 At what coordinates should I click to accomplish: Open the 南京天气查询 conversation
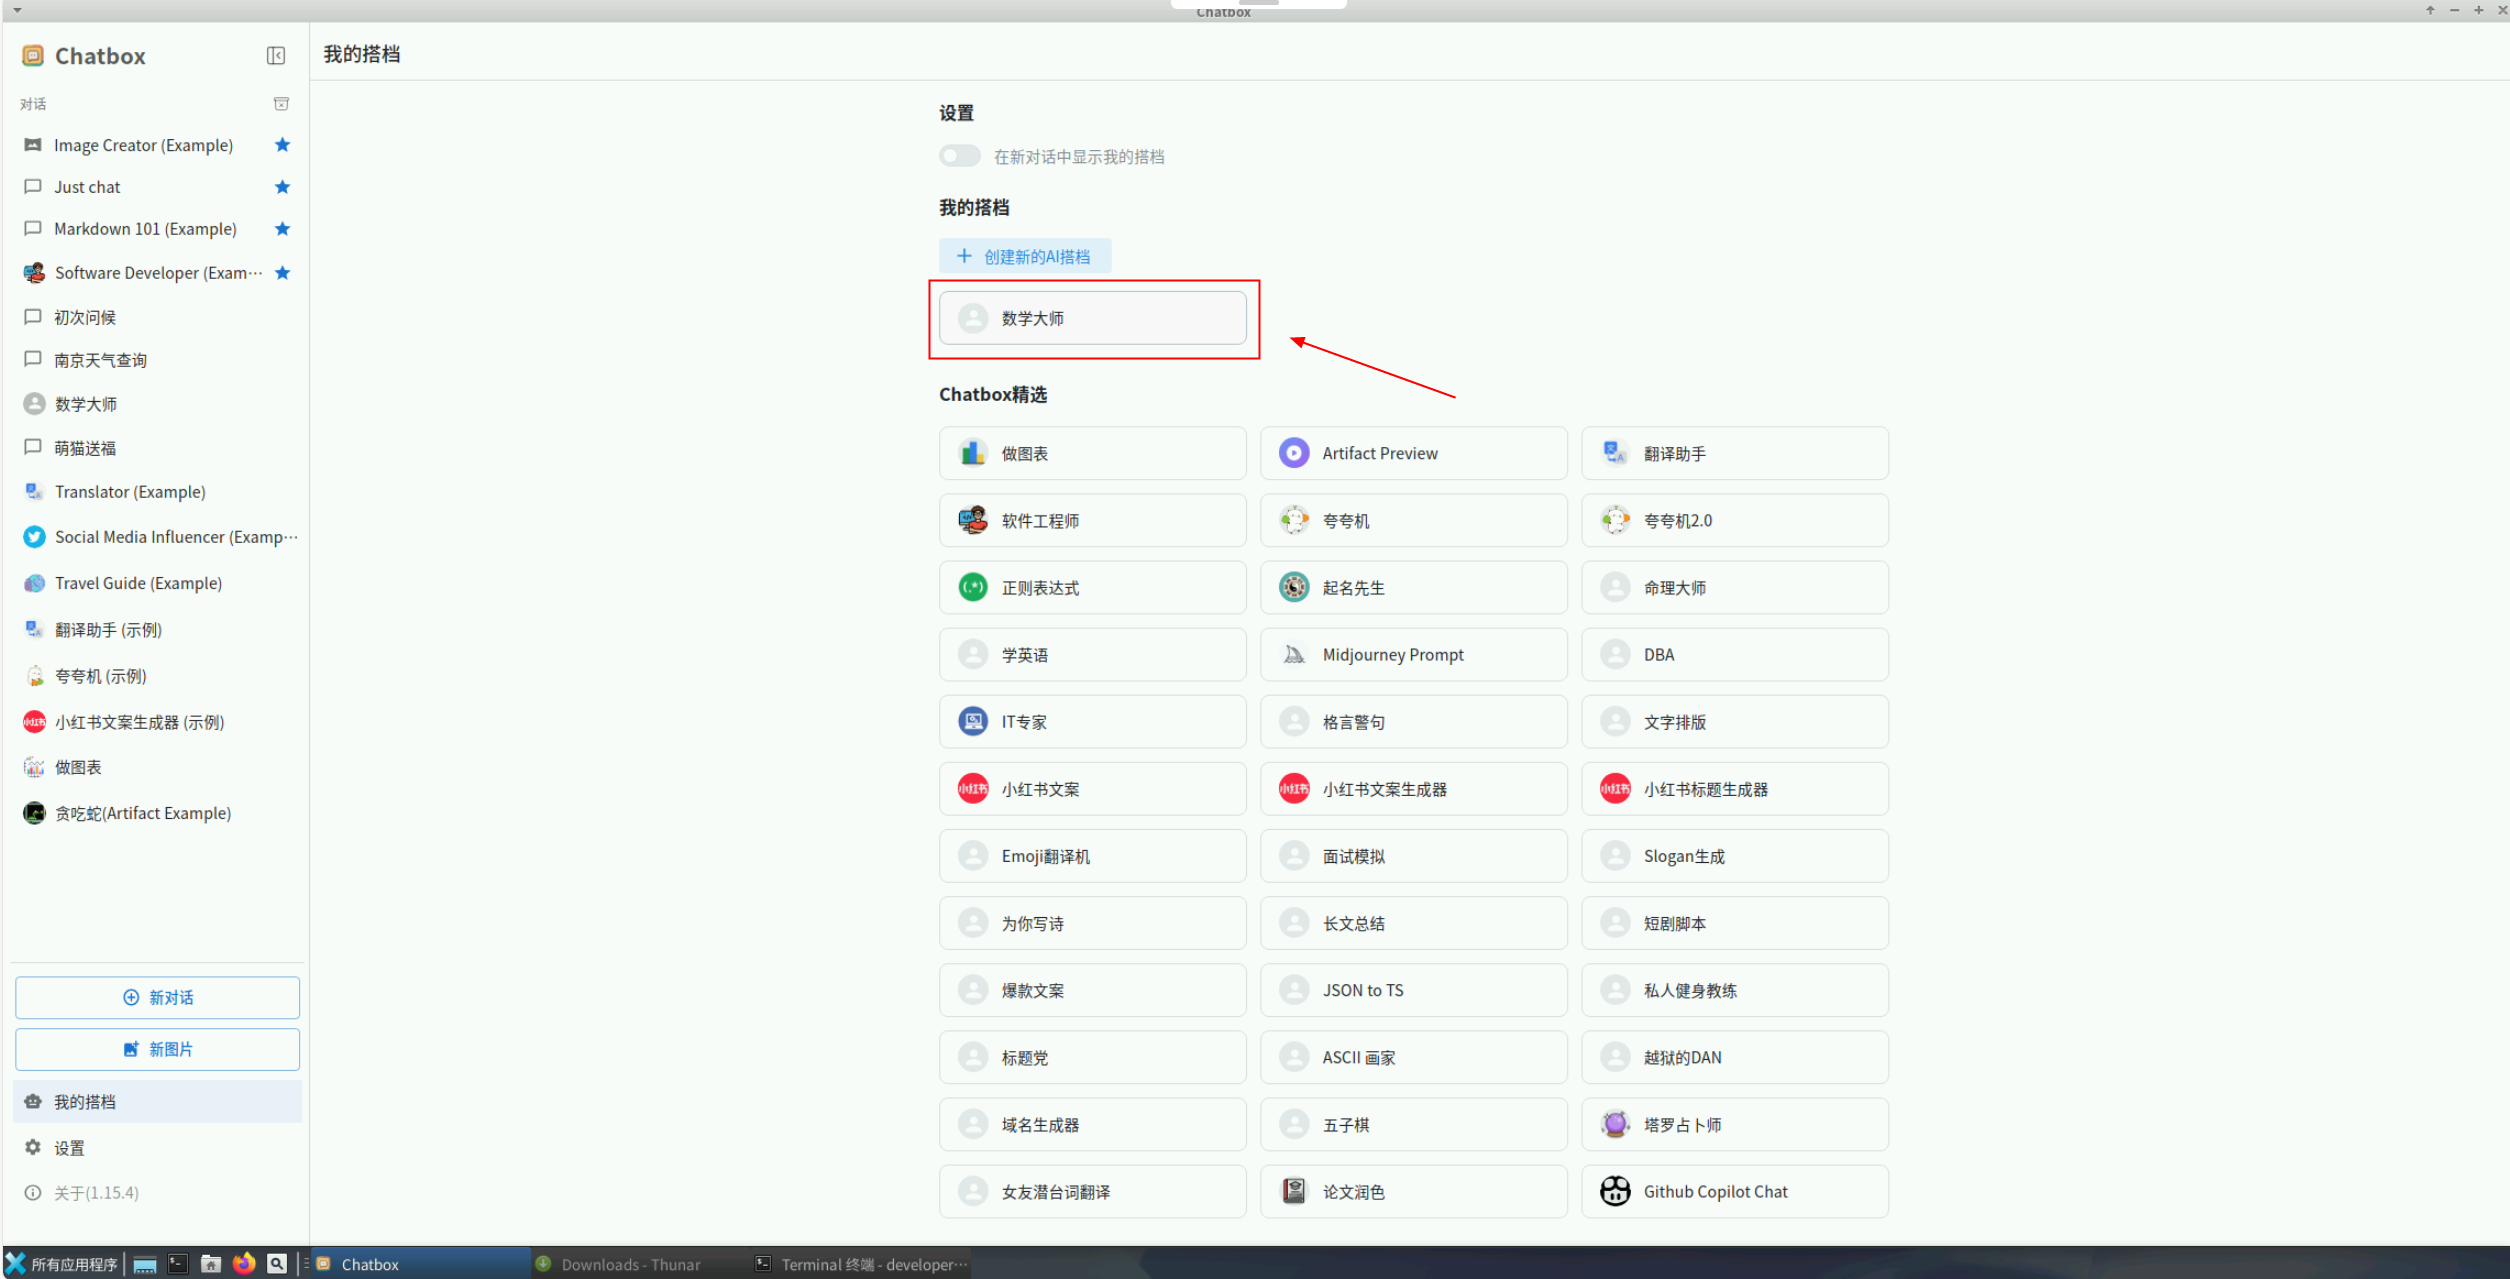100,360
